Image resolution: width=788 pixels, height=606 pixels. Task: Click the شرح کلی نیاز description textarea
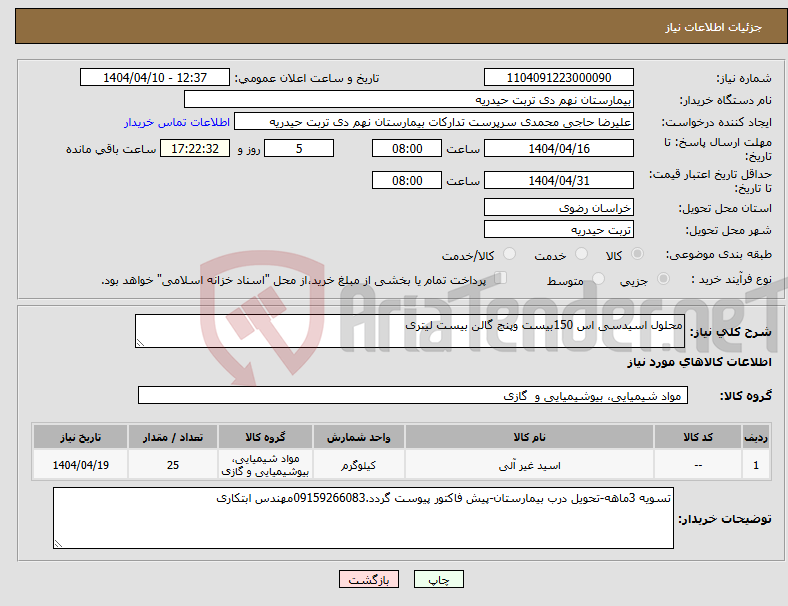click(x=410, y=331)
